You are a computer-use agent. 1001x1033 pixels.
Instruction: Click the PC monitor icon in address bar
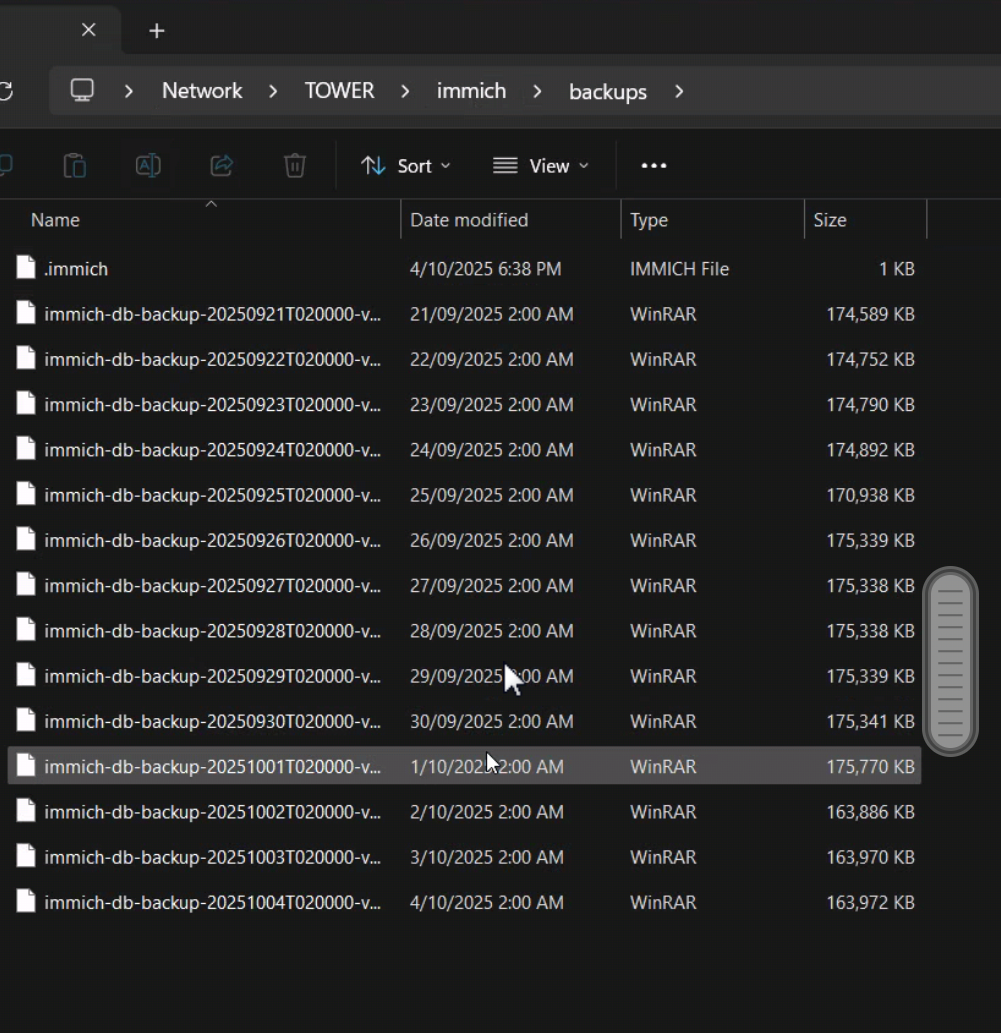click(82, 91)
